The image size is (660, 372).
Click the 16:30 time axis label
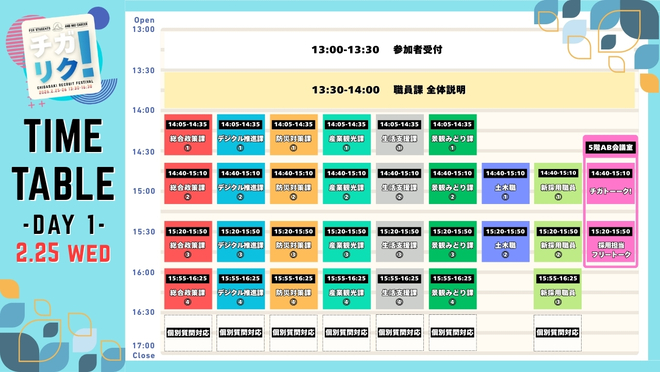click(x=144, y=312)
